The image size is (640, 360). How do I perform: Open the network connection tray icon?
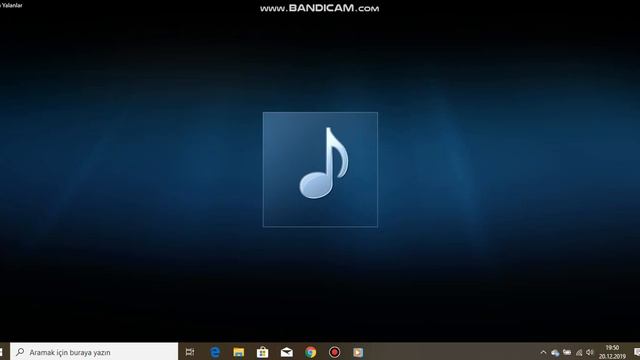[579, 352]
